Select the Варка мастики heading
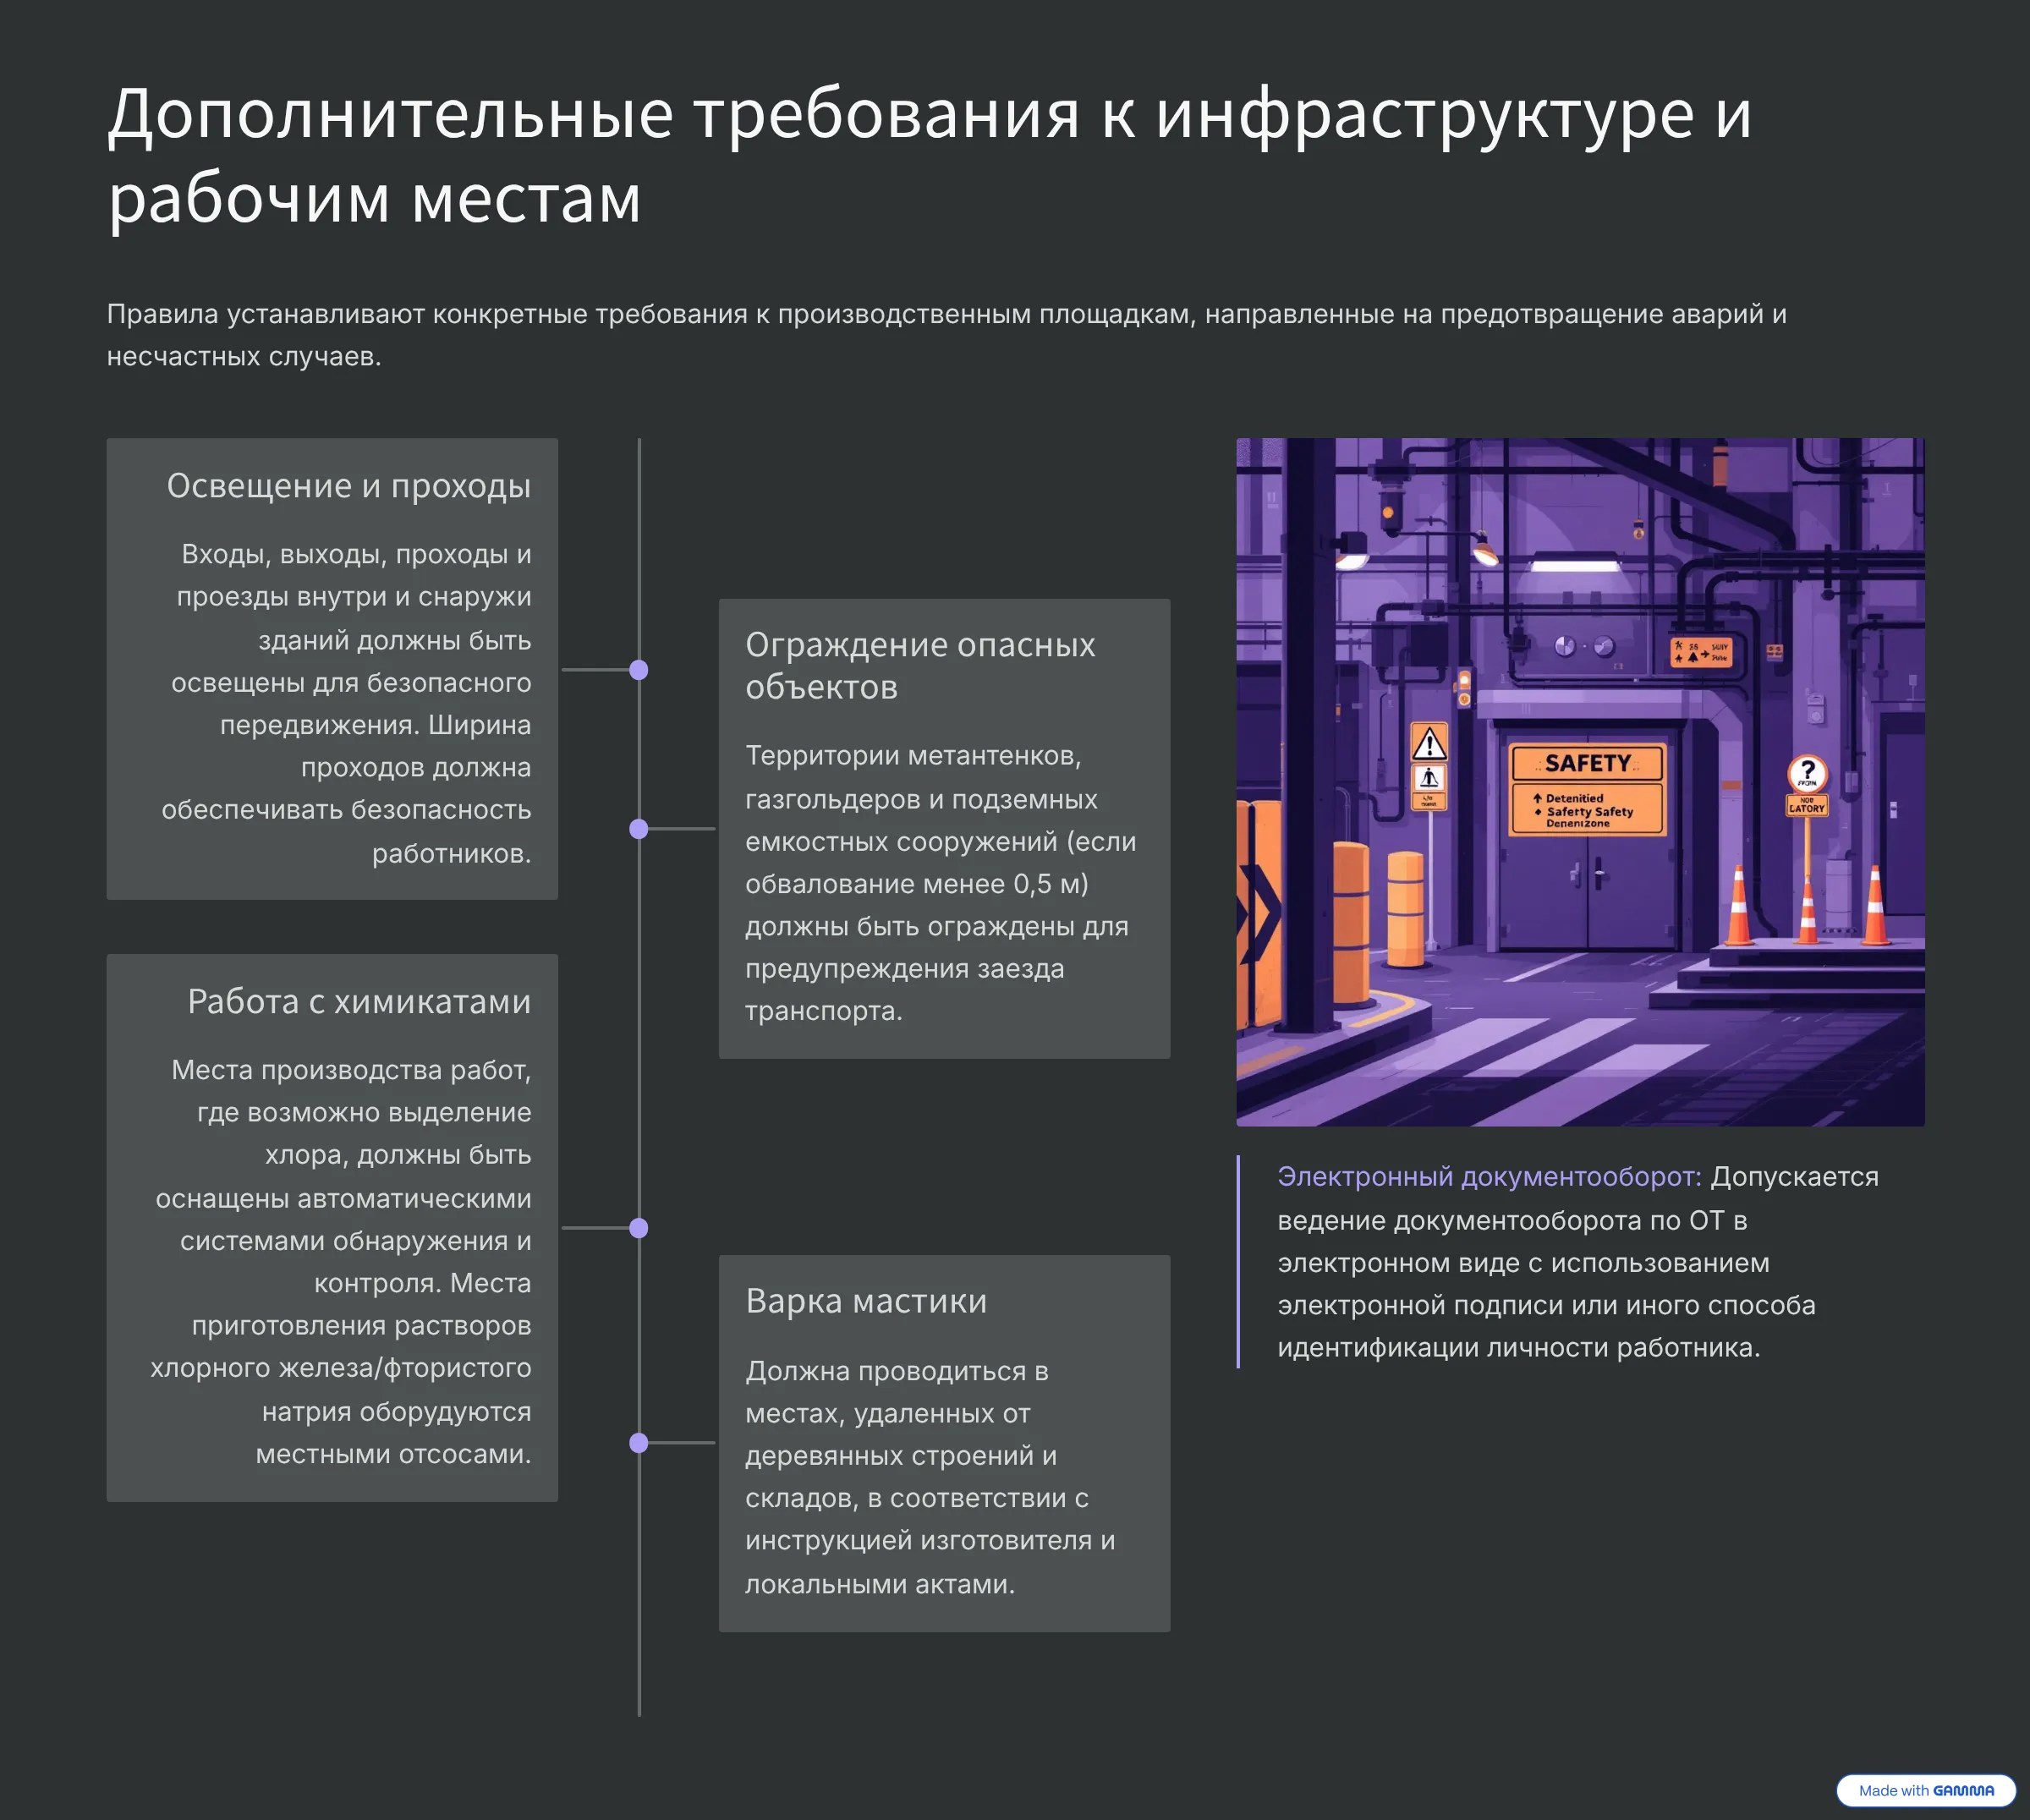The image size is (2030, 1820). pyautogui.click(x=866, y=1301)
